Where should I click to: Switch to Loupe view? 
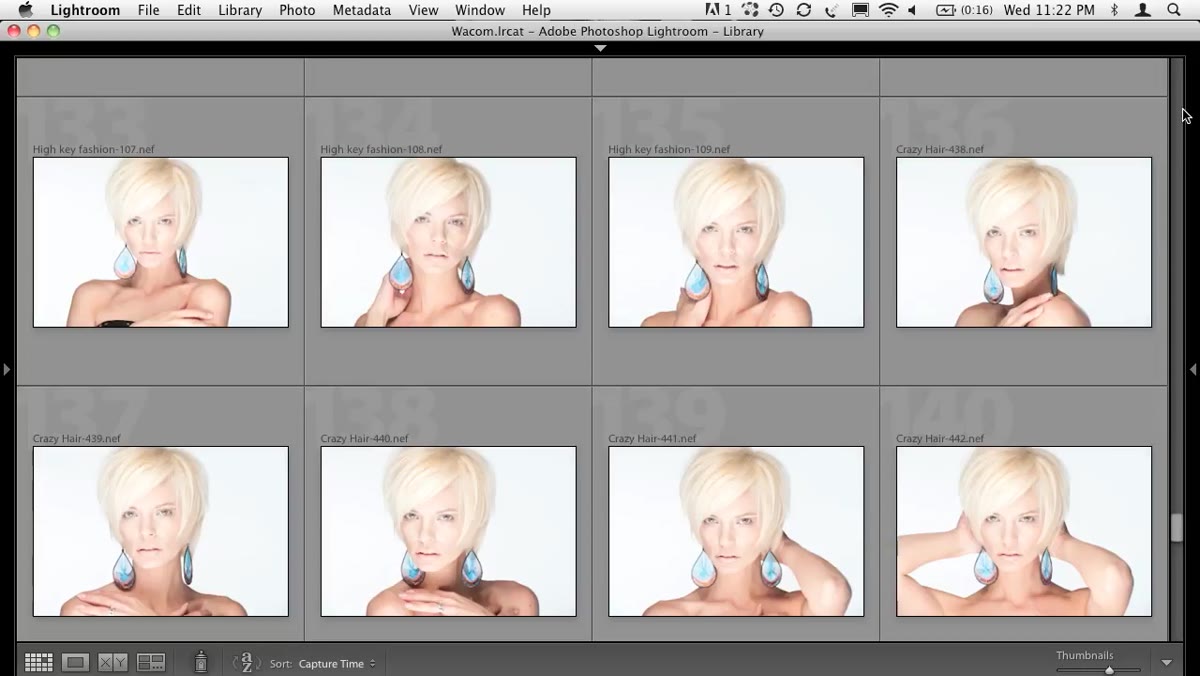click(76, 662)
